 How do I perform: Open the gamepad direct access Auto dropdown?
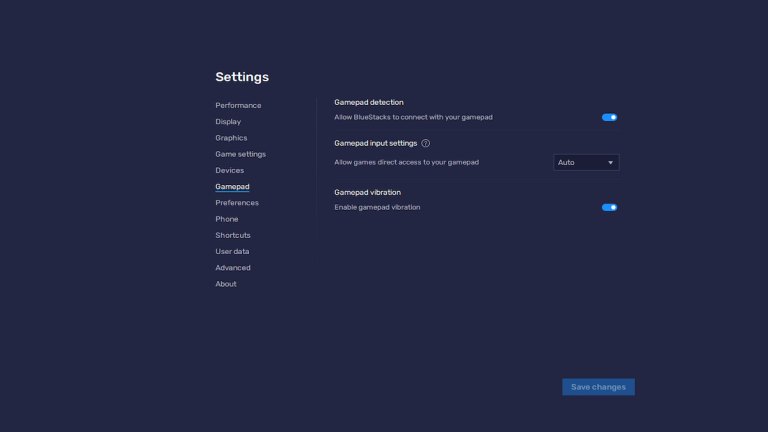point(586,162)
